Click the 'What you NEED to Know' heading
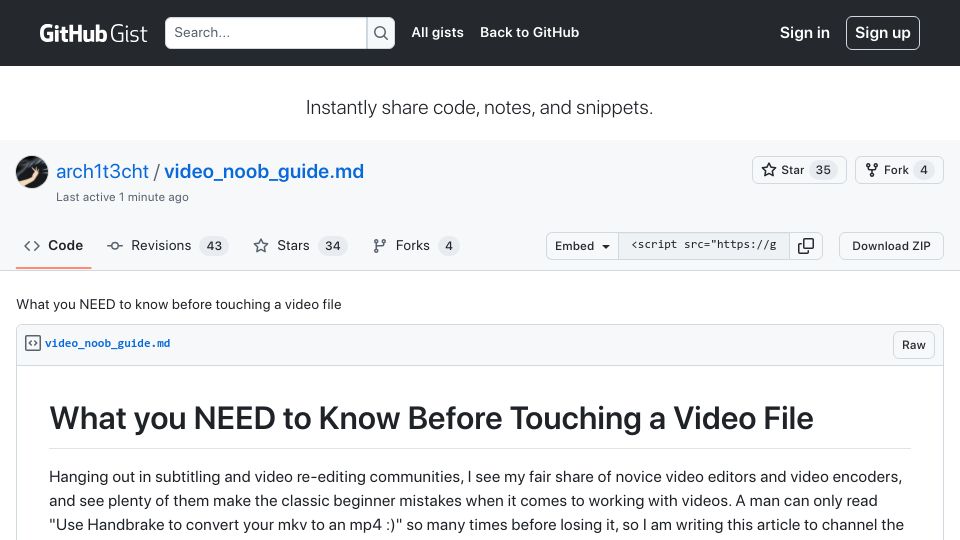Viewport: 960px width, 540px height. coord(431,419)
